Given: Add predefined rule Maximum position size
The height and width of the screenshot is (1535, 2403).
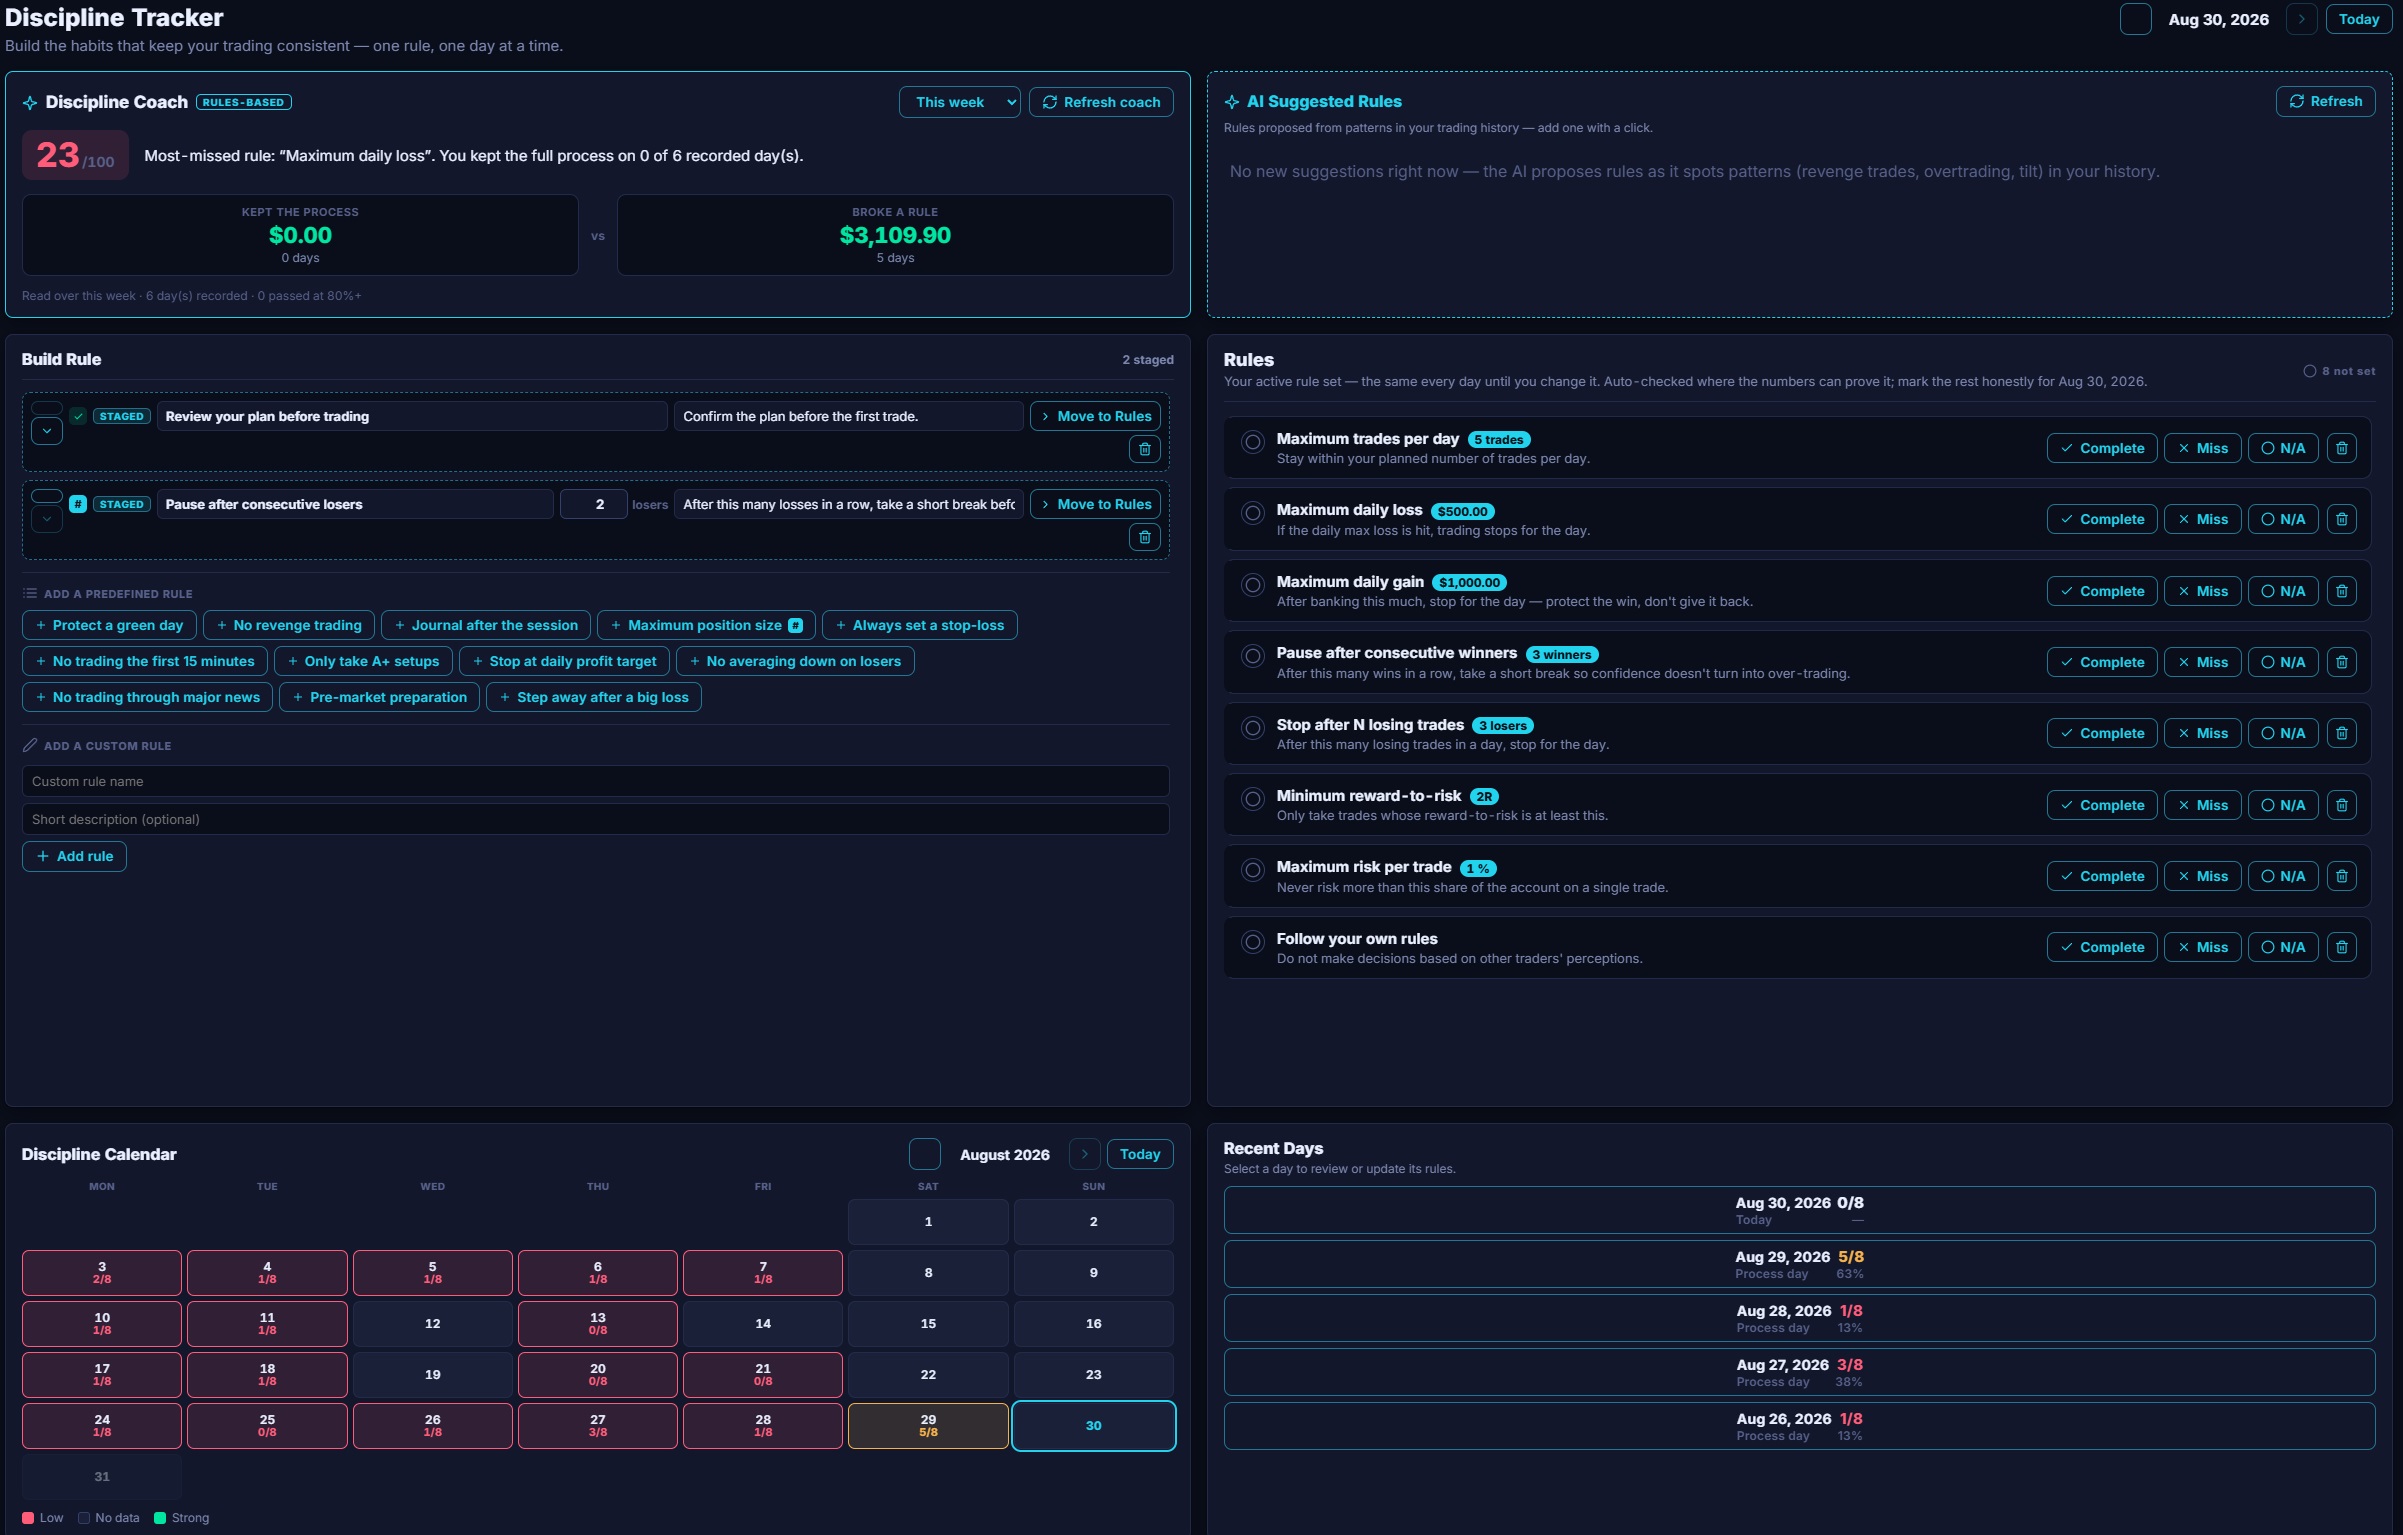Looking at the screenshot, I should (x=706, y=625).
